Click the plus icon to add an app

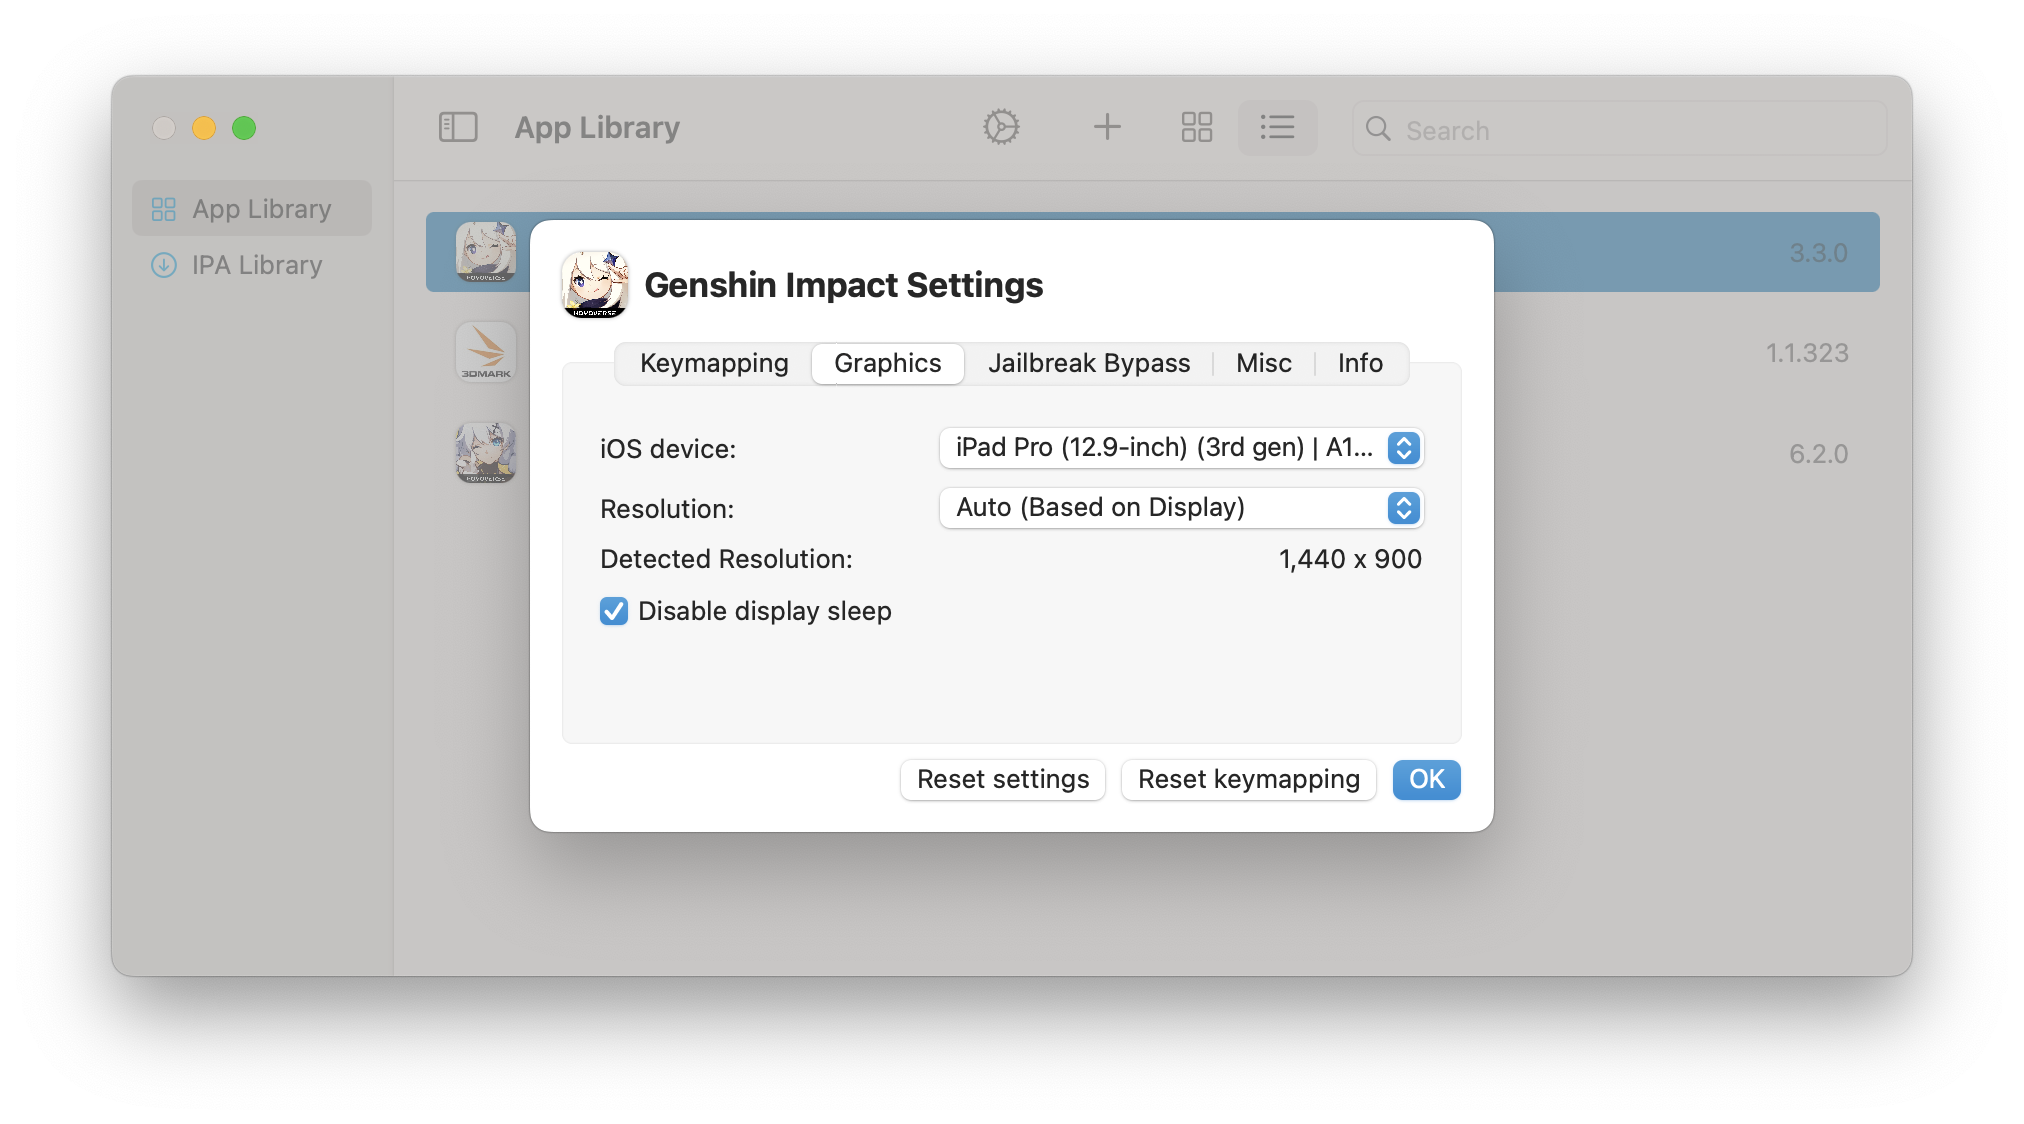point(1107,127)
